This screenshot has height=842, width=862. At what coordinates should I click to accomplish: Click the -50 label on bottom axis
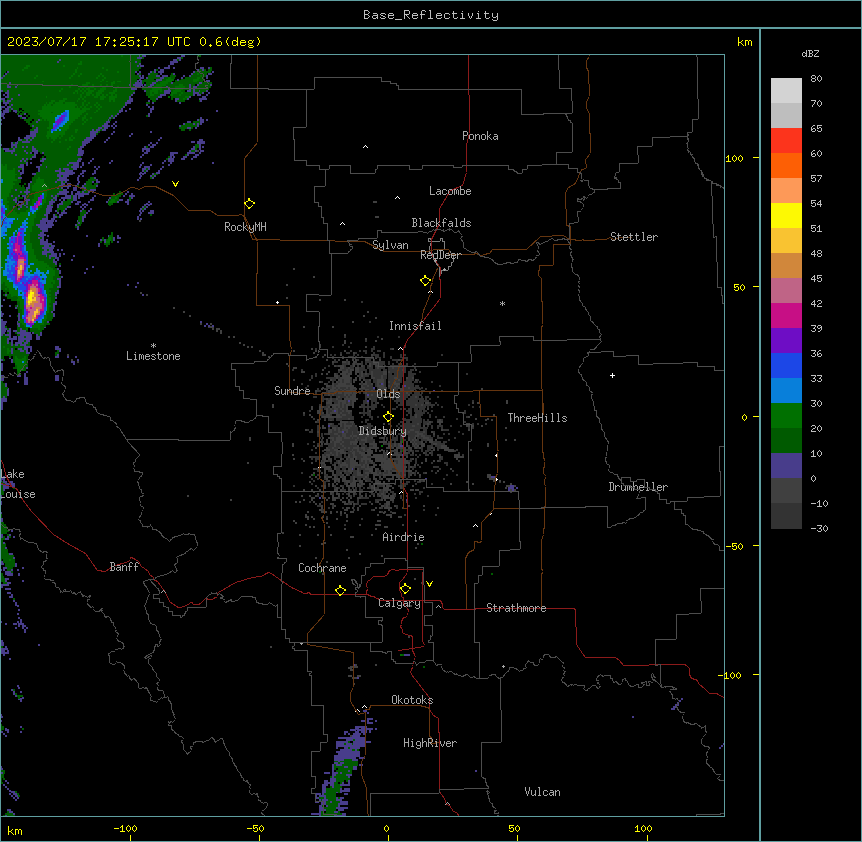[x=255, y=828]
